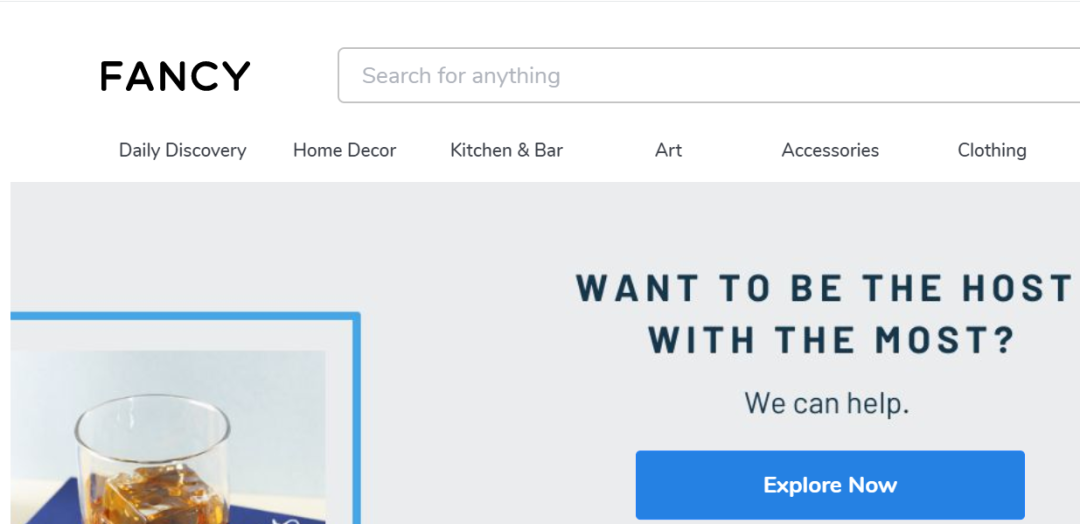Image resolution: width=1080 pixels, height=524 pixels.
Task: Click the Search for anything placeholder text
Action: [461, 76]
